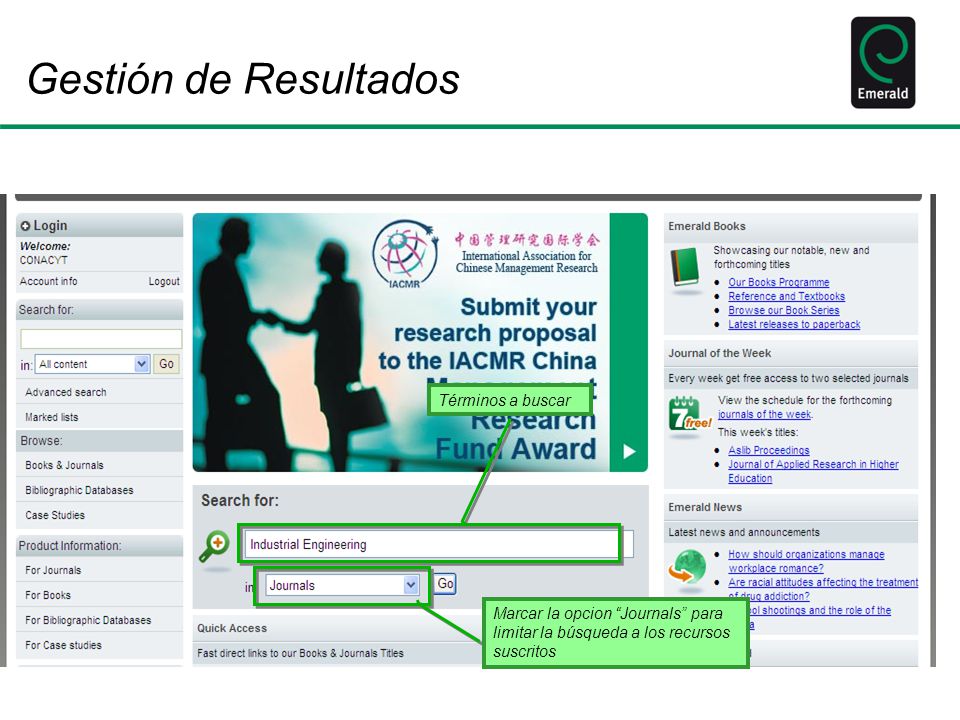Open the All content dropdown in sidebar
The width and height of the screenshot is (960, 720).
(x=92, y=364)
